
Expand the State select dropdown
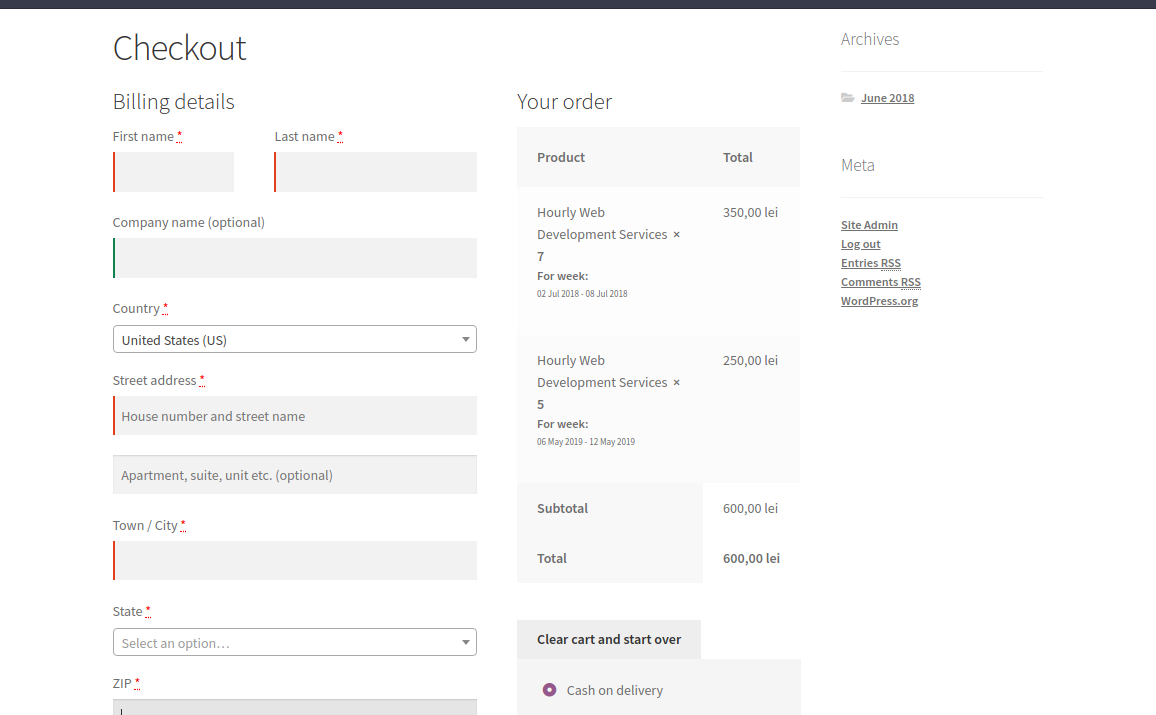click(294, 643)
